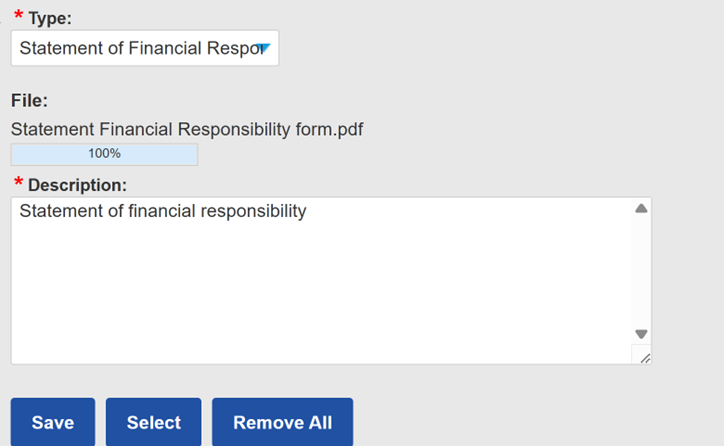724x446 pixels.
Task: Click the File label
Action: (29, 100)
